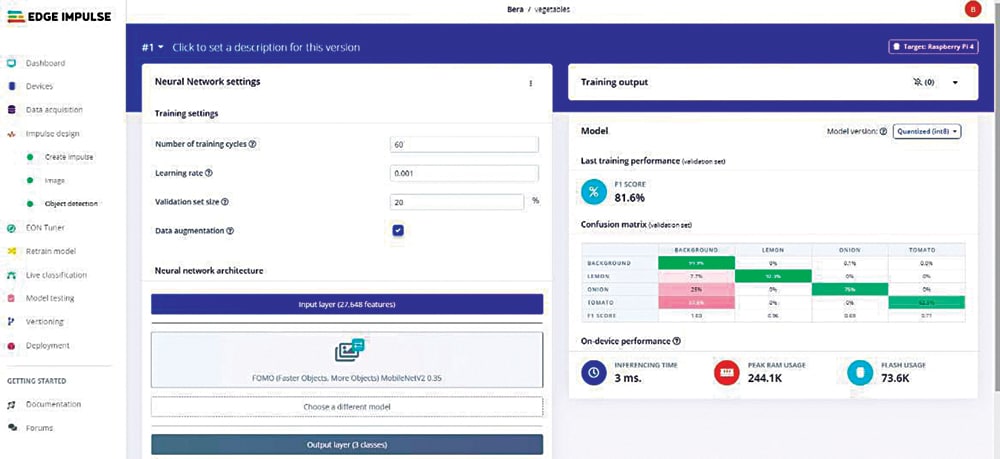The height and width of the screenshot is (459, 1000).
Task: Click the Devices icon in sidebar
Action: click(x=11, y=87)
